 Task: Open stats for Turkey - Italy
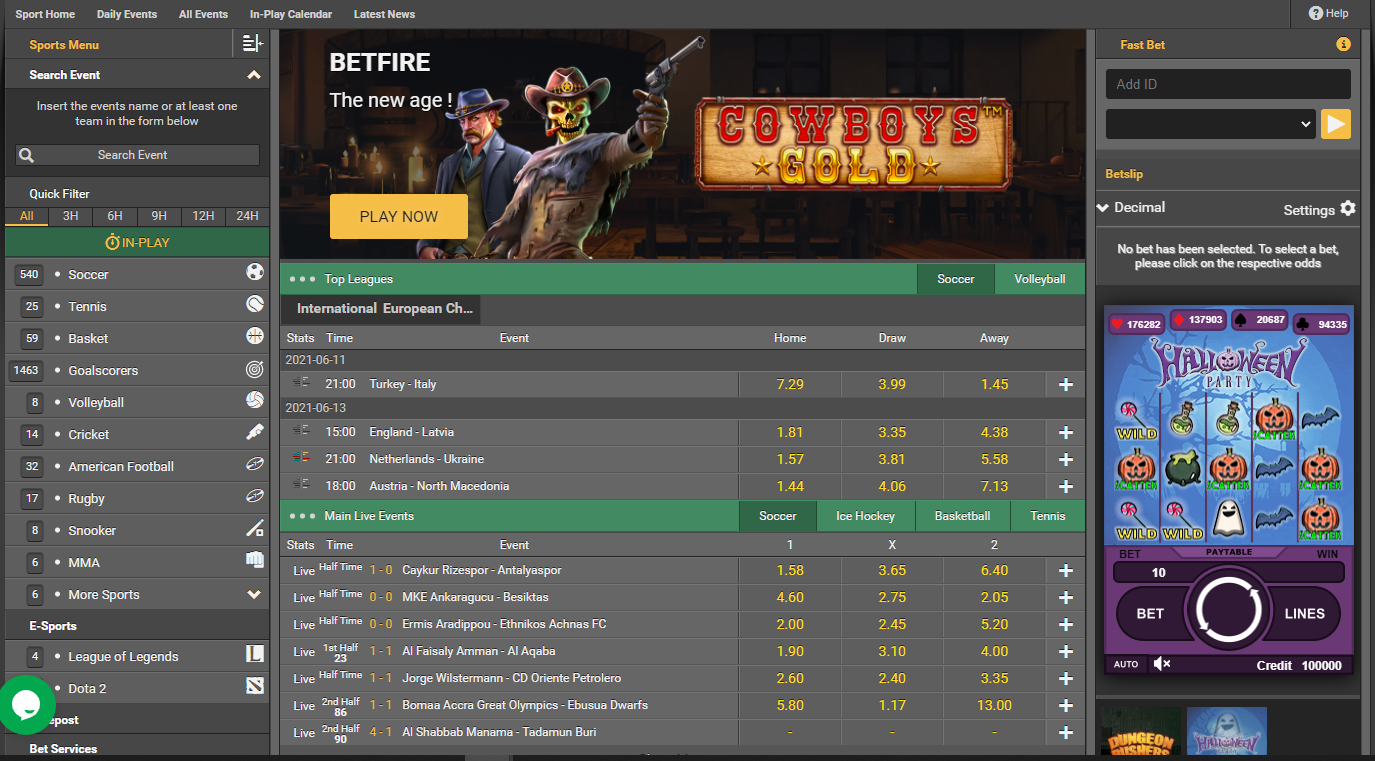coord(300,384)
